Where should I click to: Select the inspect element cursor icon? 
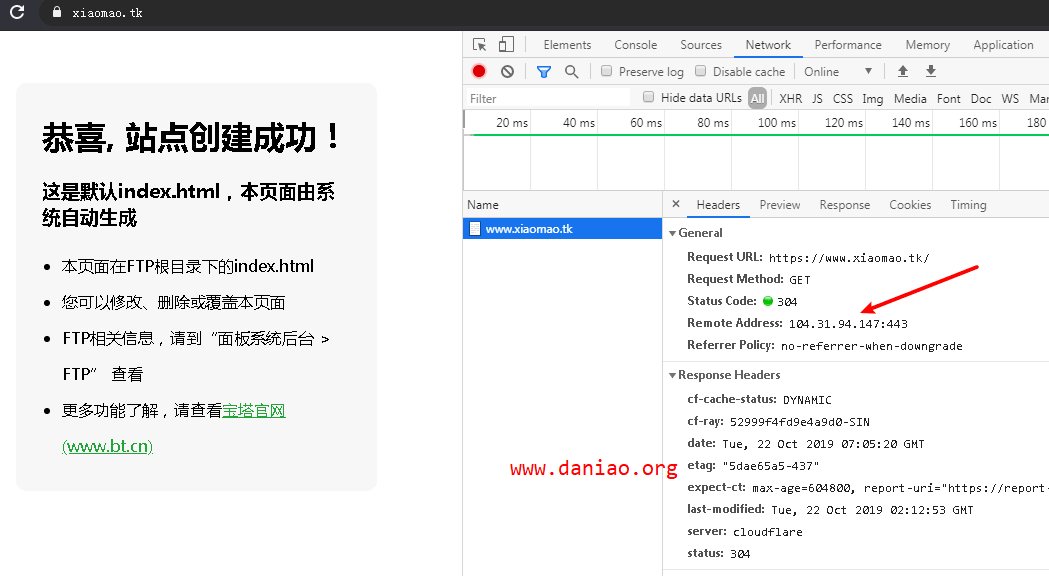tap(479, 44)
